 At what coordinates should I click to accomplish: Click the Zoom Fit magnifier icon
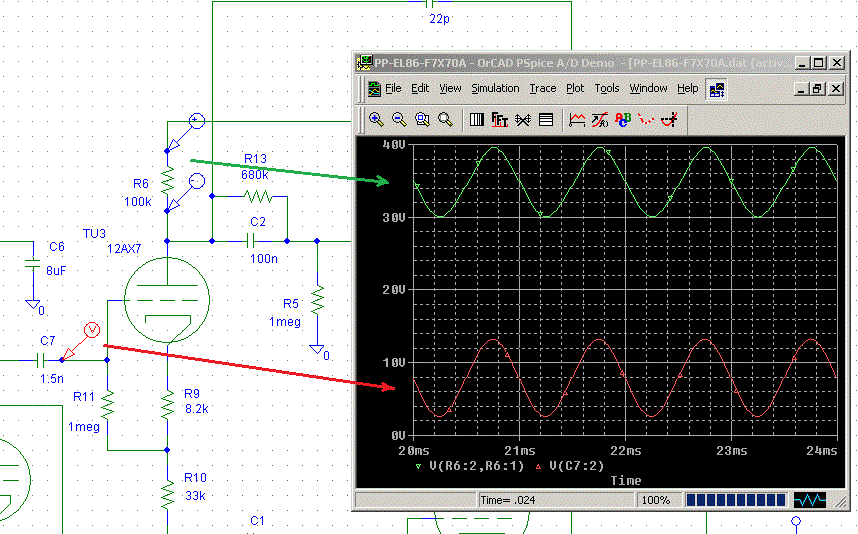pyautogui.click(x=445, y=119)
